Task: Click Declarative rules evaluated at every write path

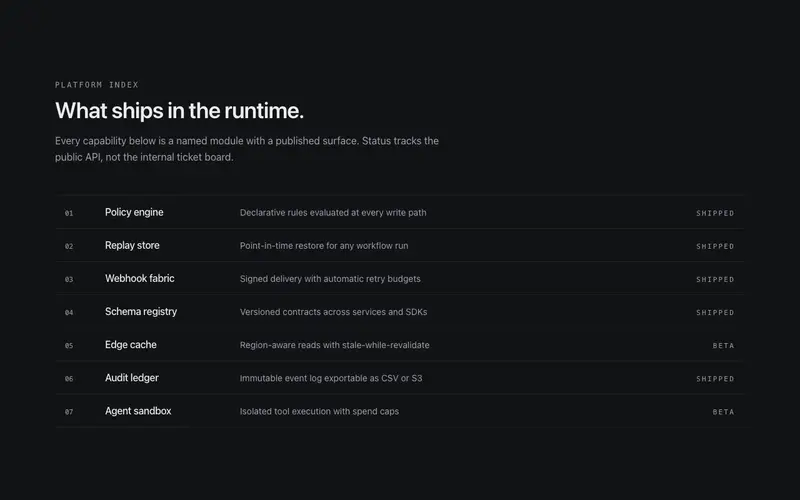Action: tap(333, 213)
